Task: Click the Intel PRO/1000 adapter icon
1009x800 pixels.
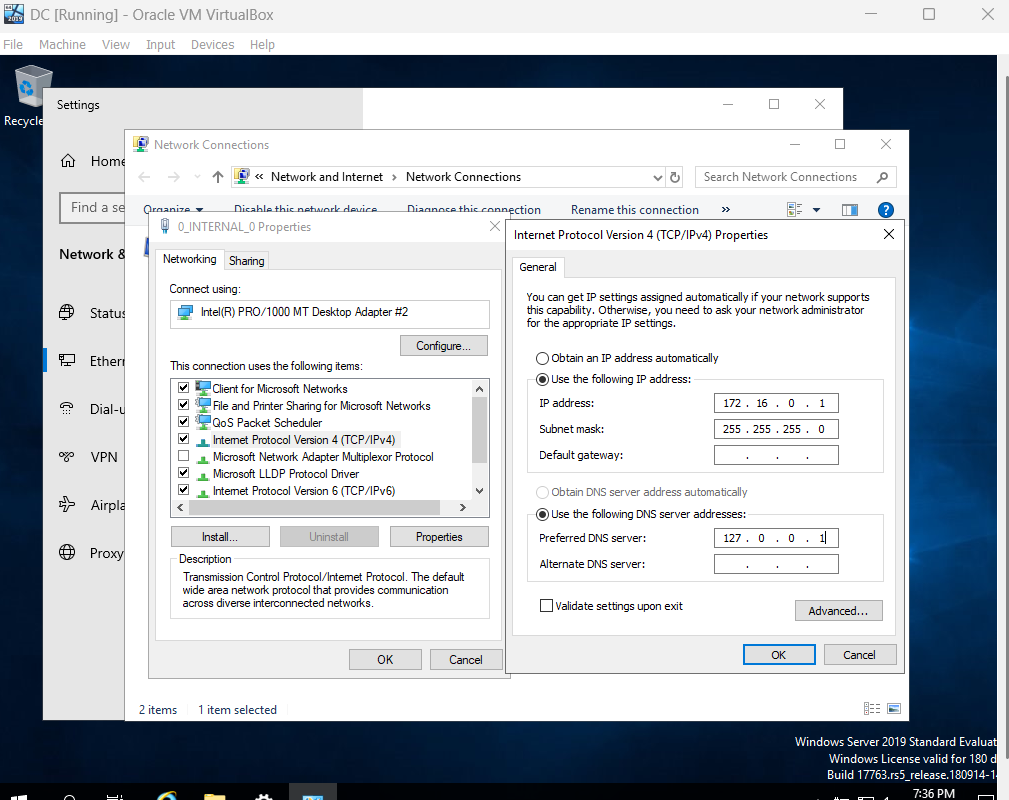Action: [x=185, y=312]
